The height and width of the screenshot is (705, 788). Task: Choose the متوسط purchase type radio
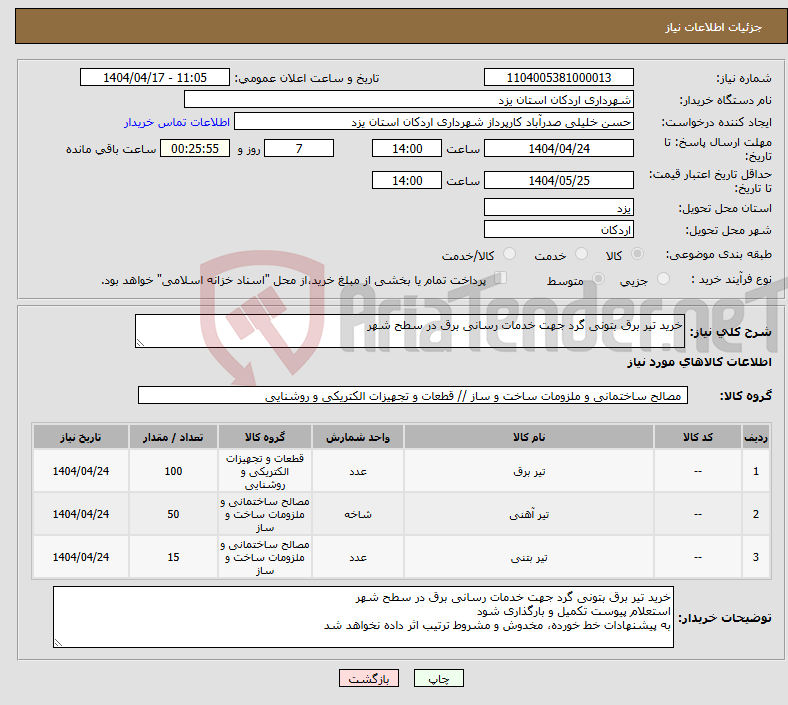598,278
